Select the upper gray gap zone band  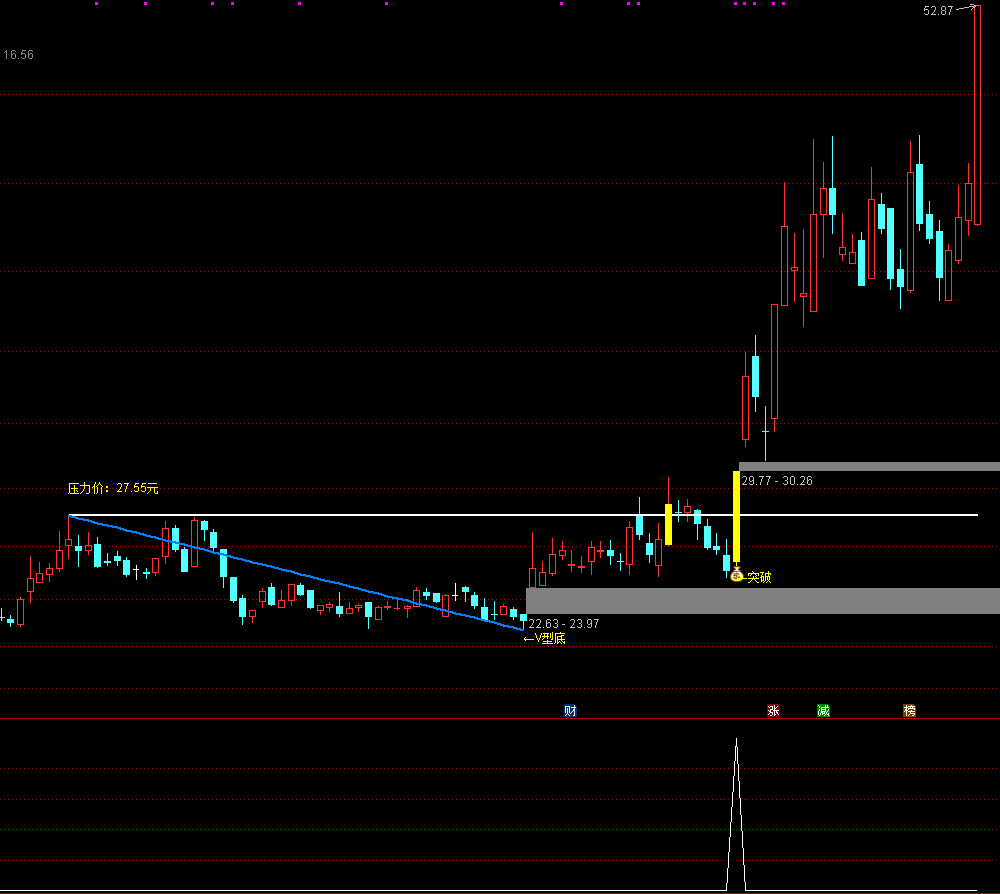(x=868, y=466)
